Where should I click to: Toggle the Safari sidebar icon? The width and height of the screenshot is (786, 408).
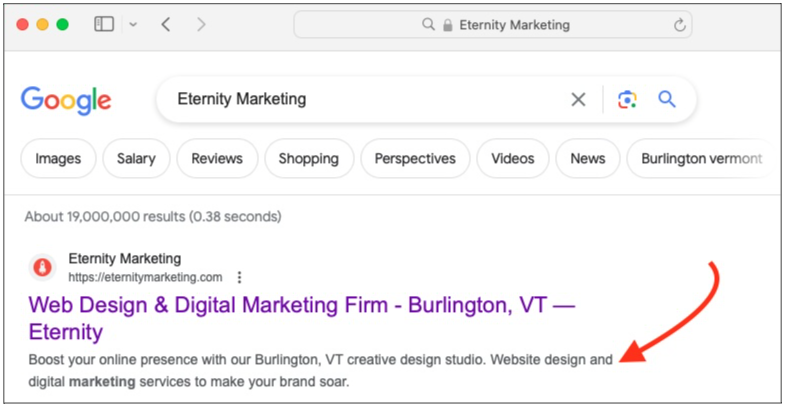pyautogui.click(x=104, y=24)
